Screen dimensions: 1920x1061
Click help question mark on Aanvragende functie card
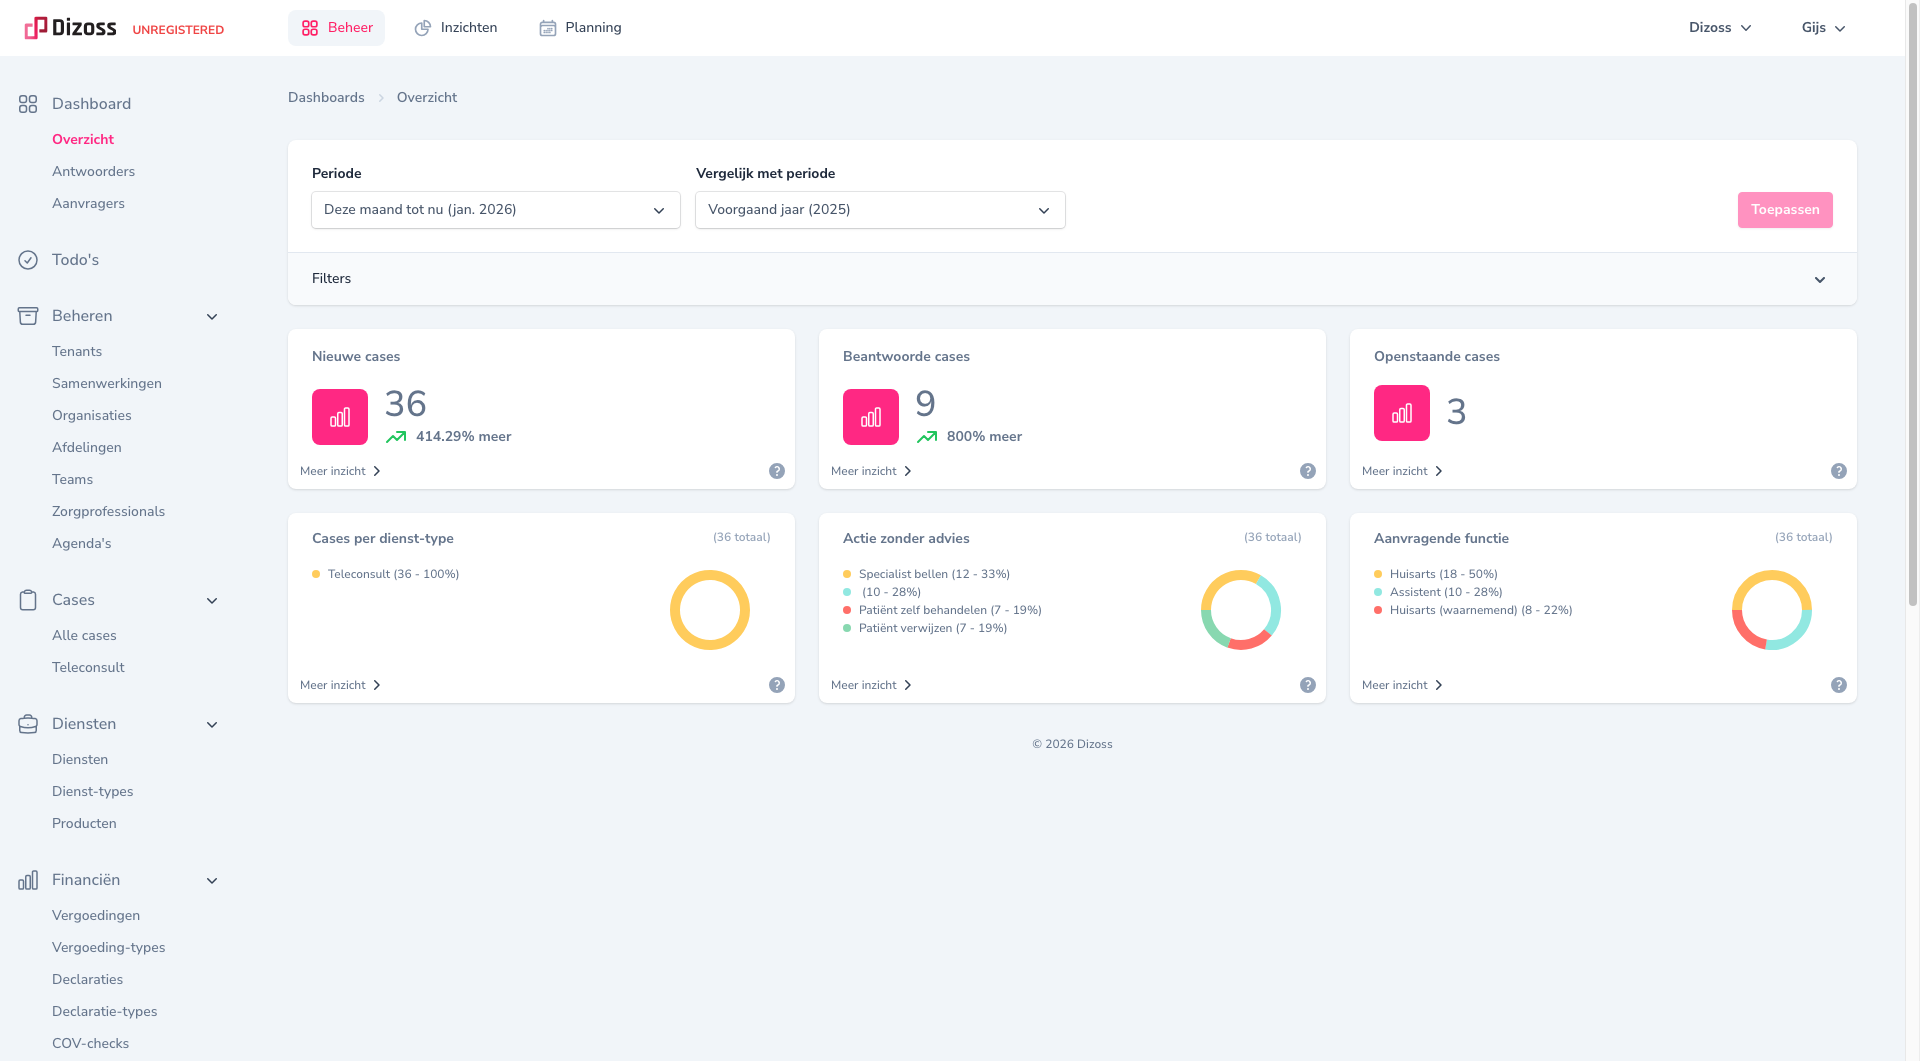click(x=1838, y=685)
